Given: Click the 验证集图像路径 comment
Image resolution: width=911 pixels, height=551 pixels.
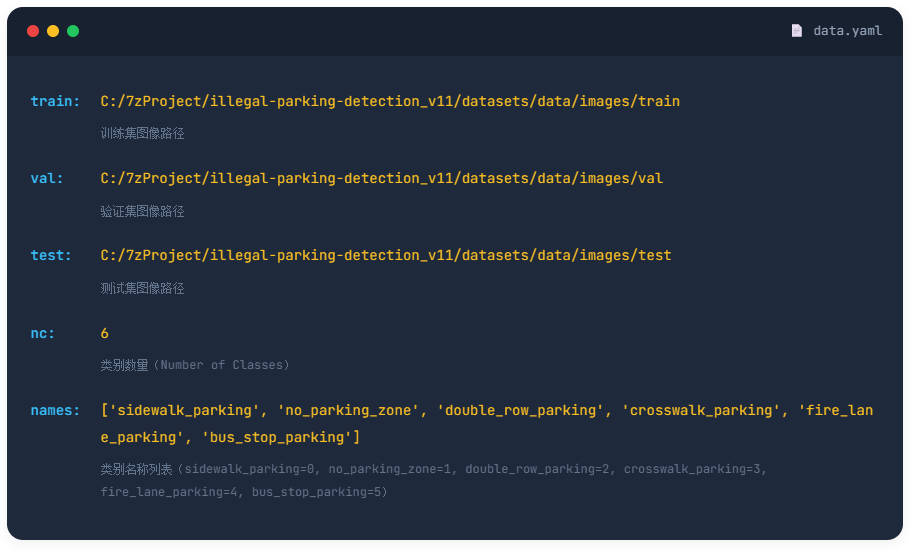Looking at the screenshot, I should click(x=142, y=211).
